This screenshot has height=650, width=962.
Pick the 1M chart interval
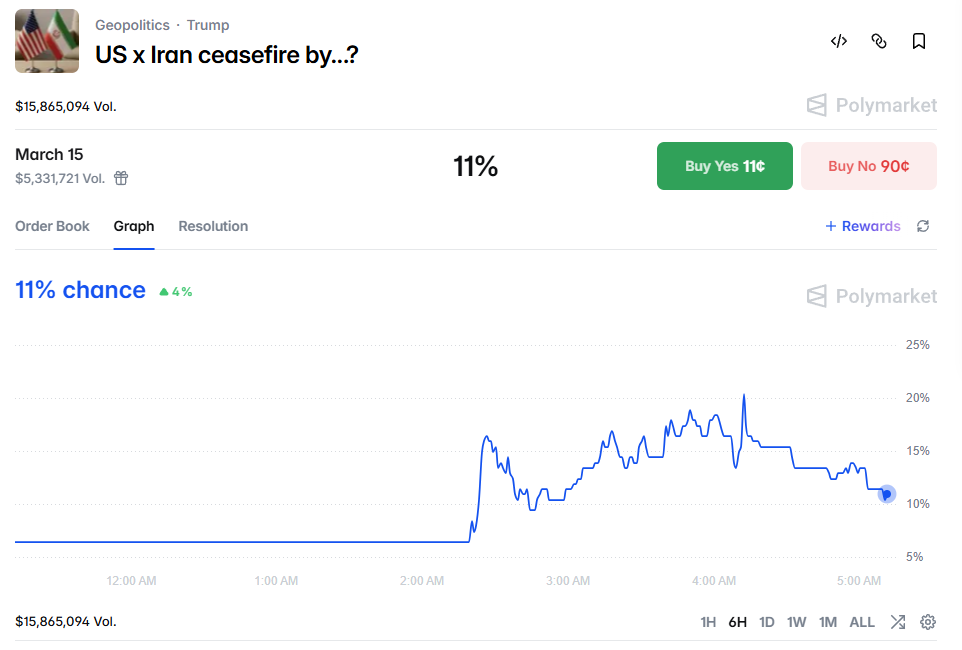click(x=828, y=622)
